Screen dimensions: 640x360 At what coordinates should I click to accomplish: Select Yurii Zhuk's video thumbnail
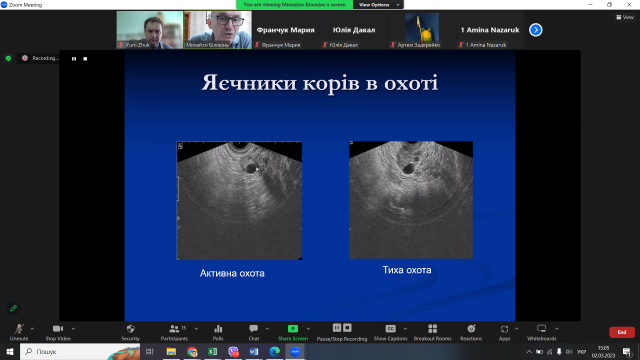[150, 30]
